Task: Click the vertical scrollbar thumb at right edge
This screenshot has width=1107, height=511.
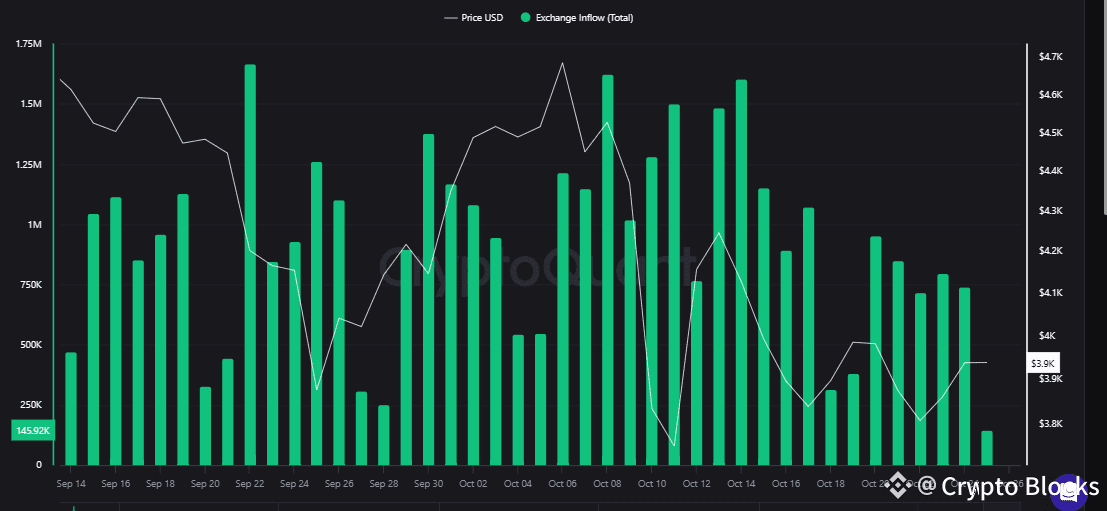Action: (x=1105, y=106)
